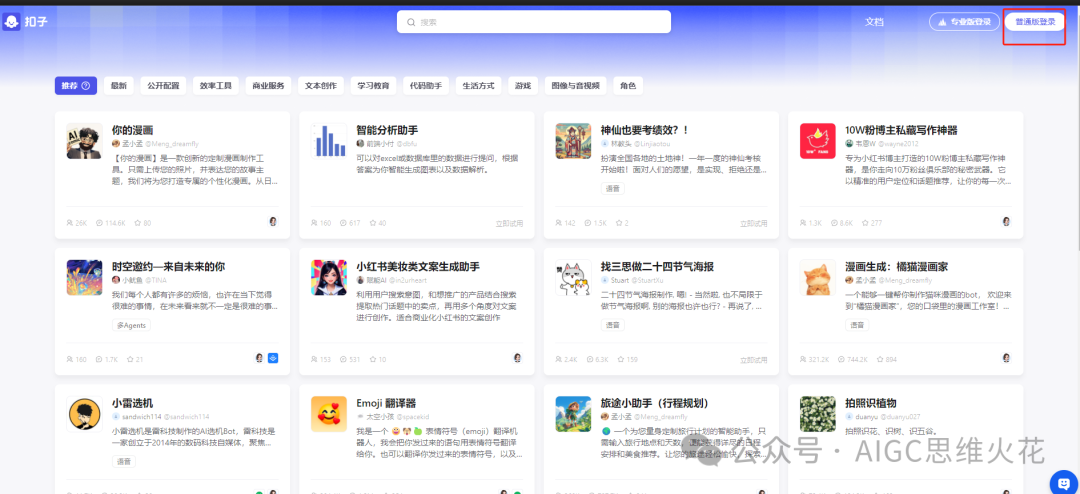The height and width of the screenshot is (494, 1080).
Task: Click author @duanyu027 on 拍照识植物 card
Action: point(900,417)
